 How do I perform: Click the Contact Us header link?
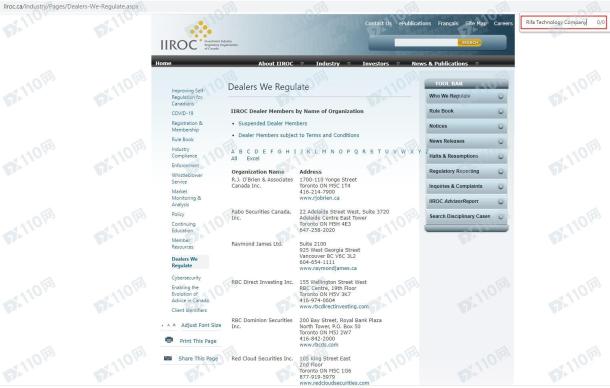[378, 23]
